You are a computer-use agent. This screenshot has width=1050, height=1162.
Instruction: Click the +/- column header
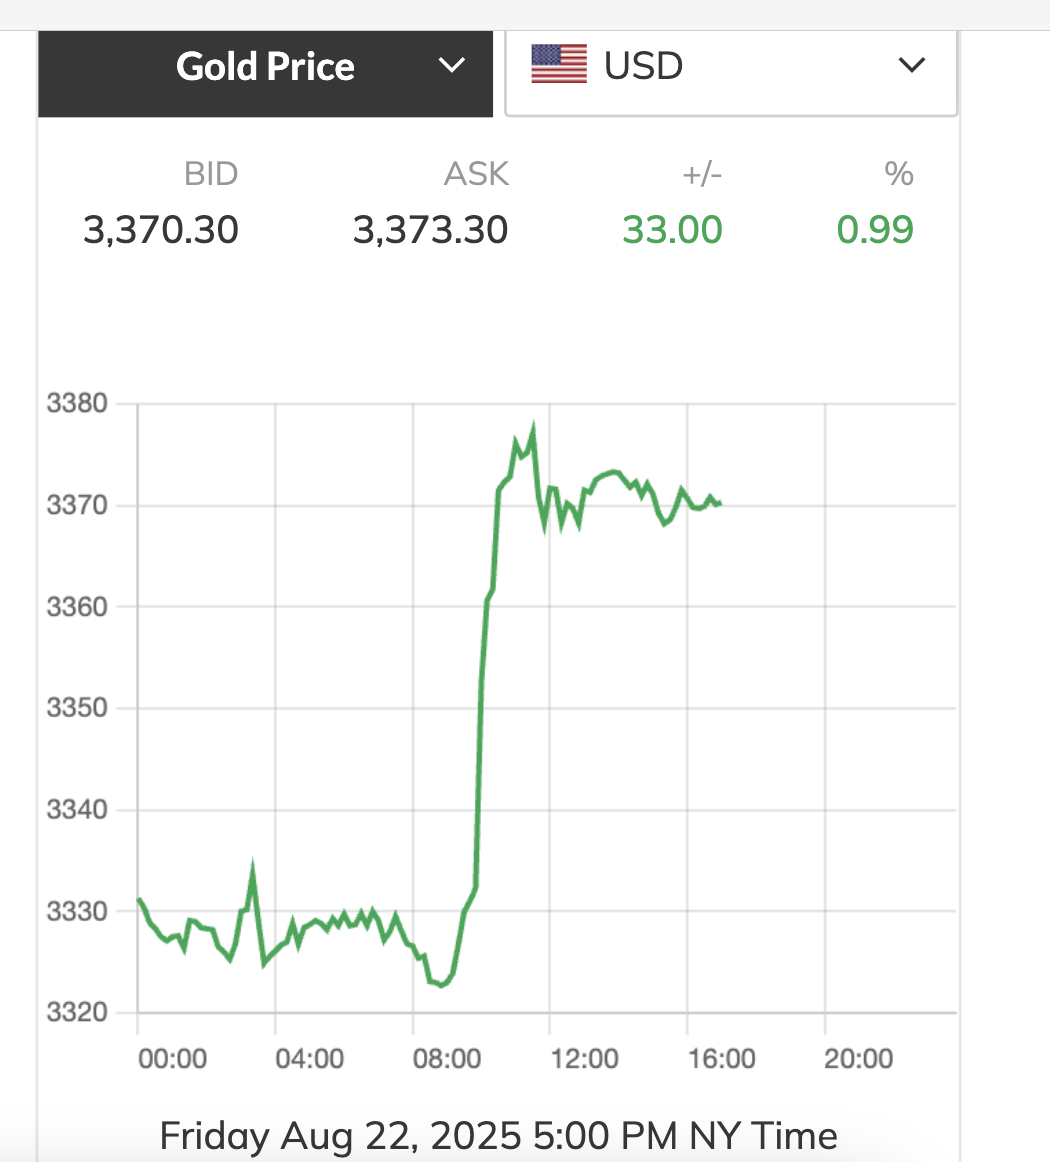click(x=702, y=174)
